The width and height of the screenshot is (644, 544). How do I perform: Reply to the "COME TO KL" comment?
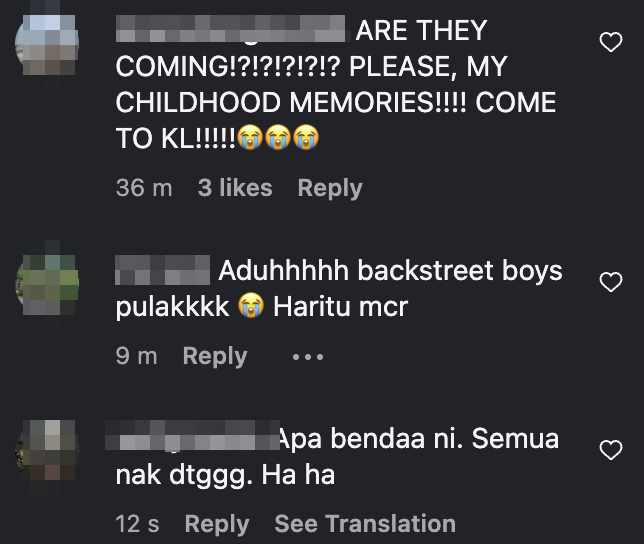tap(330, 188)
